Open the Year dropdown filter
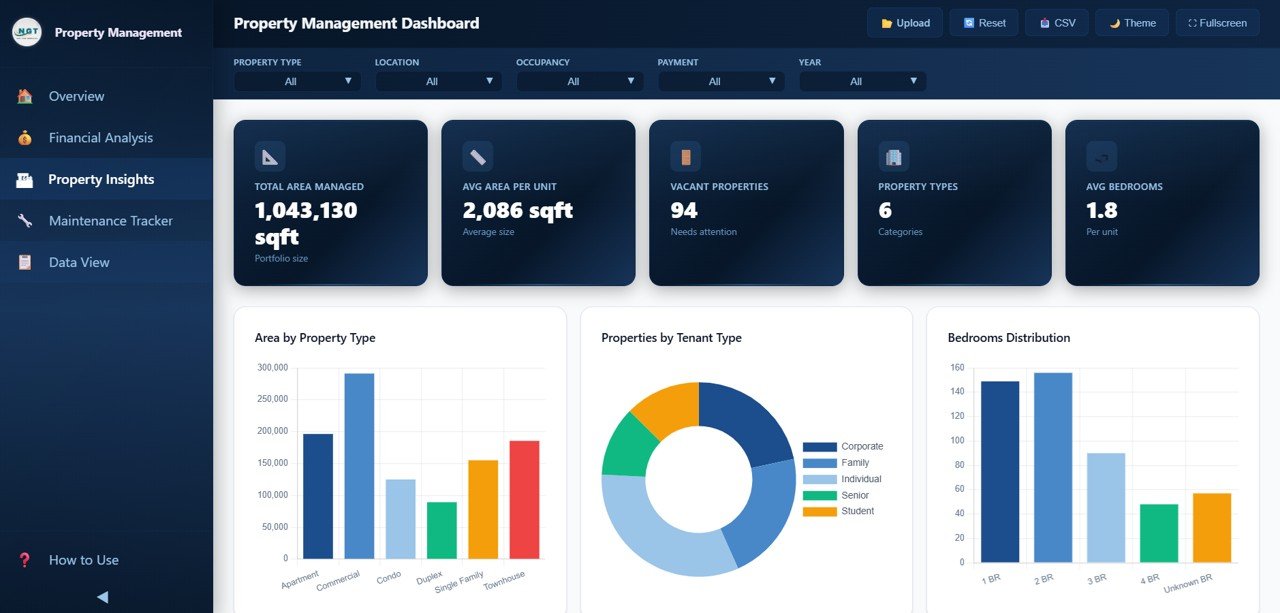 click(862, 81)
